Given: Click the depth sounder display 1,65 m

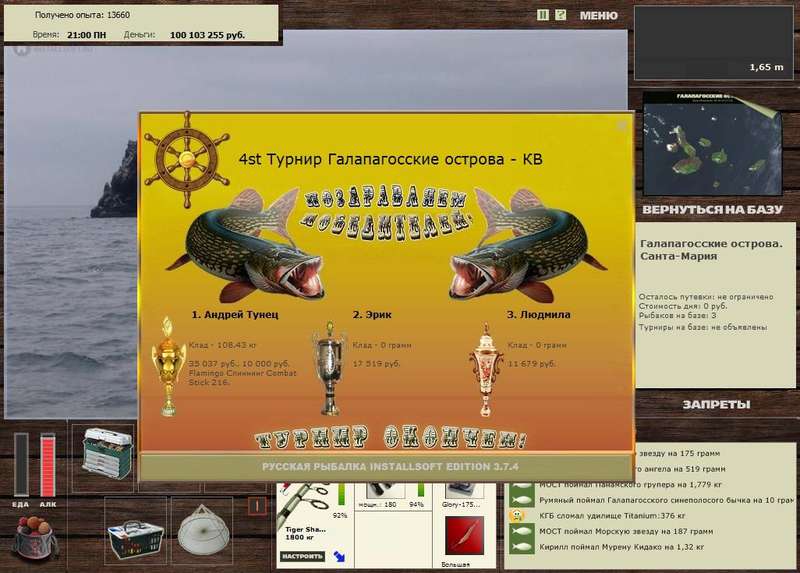Looking at the screenshot, I should click(x=713, y=43).
